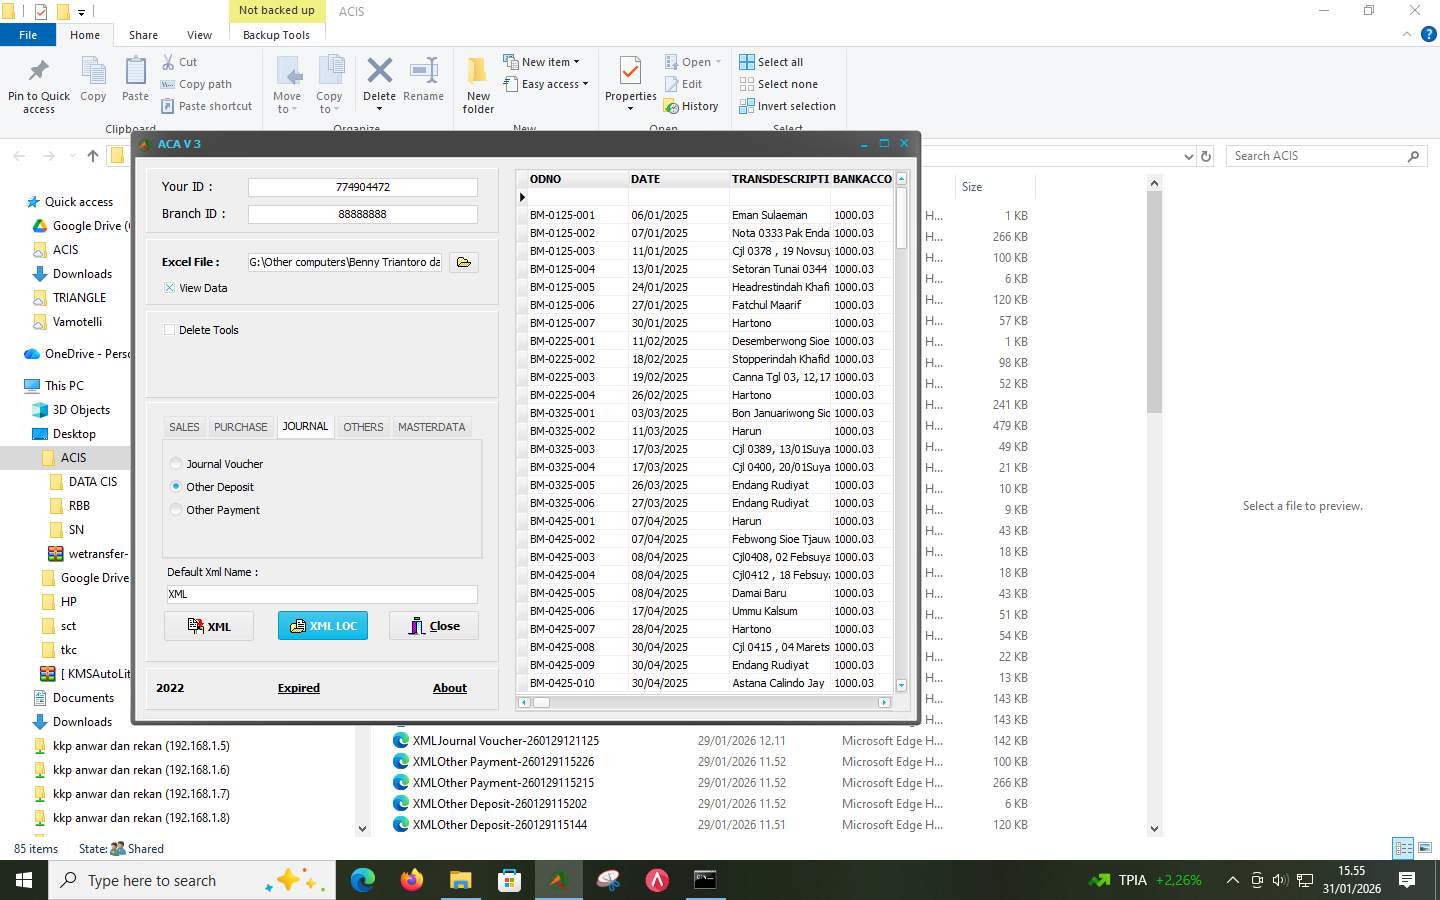Click the search magnifier in Search ACIS box
The image size is (1440, 900).
1413,156
